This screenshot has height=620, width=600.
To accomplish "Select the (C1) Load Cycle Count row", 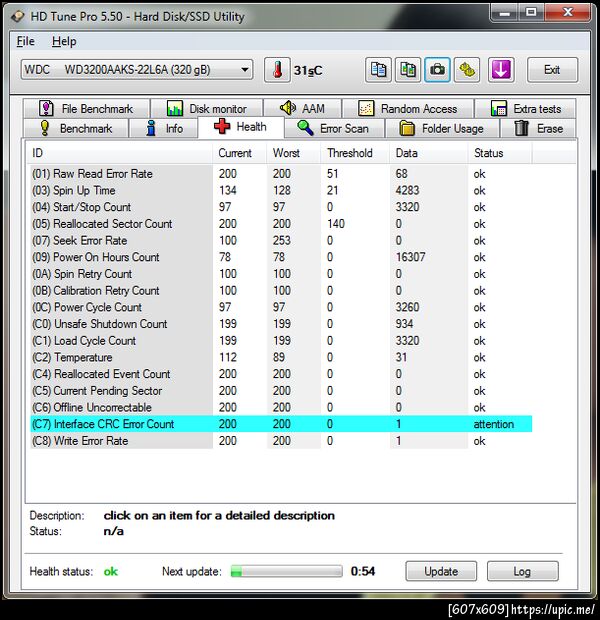I will 281,340.
